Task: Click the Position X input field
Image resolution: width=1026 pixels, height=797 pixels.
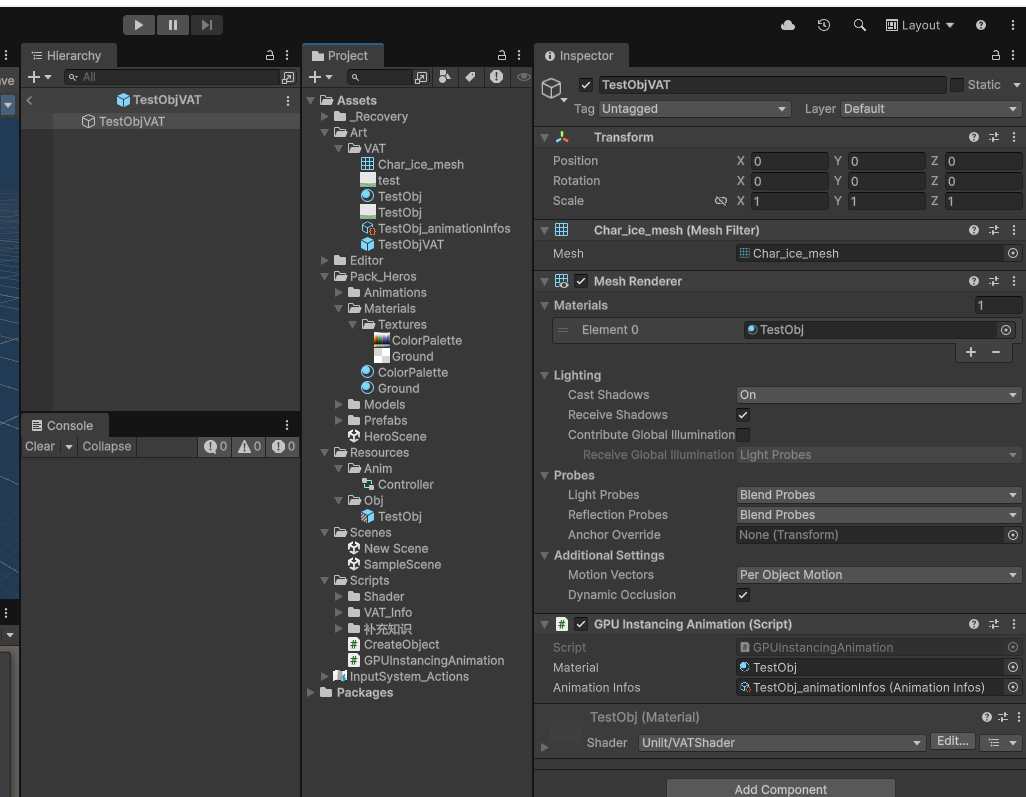Action: click(789, 161)
